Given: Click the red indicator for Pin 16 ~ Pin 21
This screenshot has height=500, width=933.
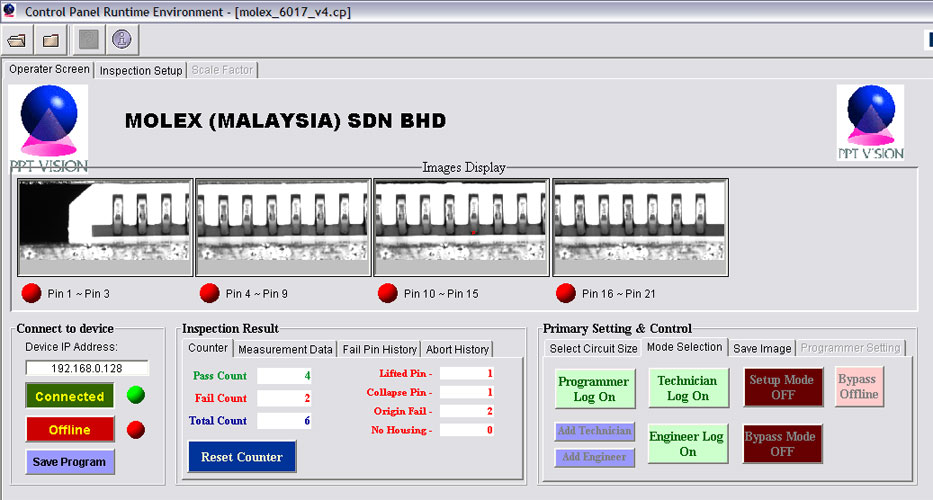Looking at the screenshot, I should (566, 293).
